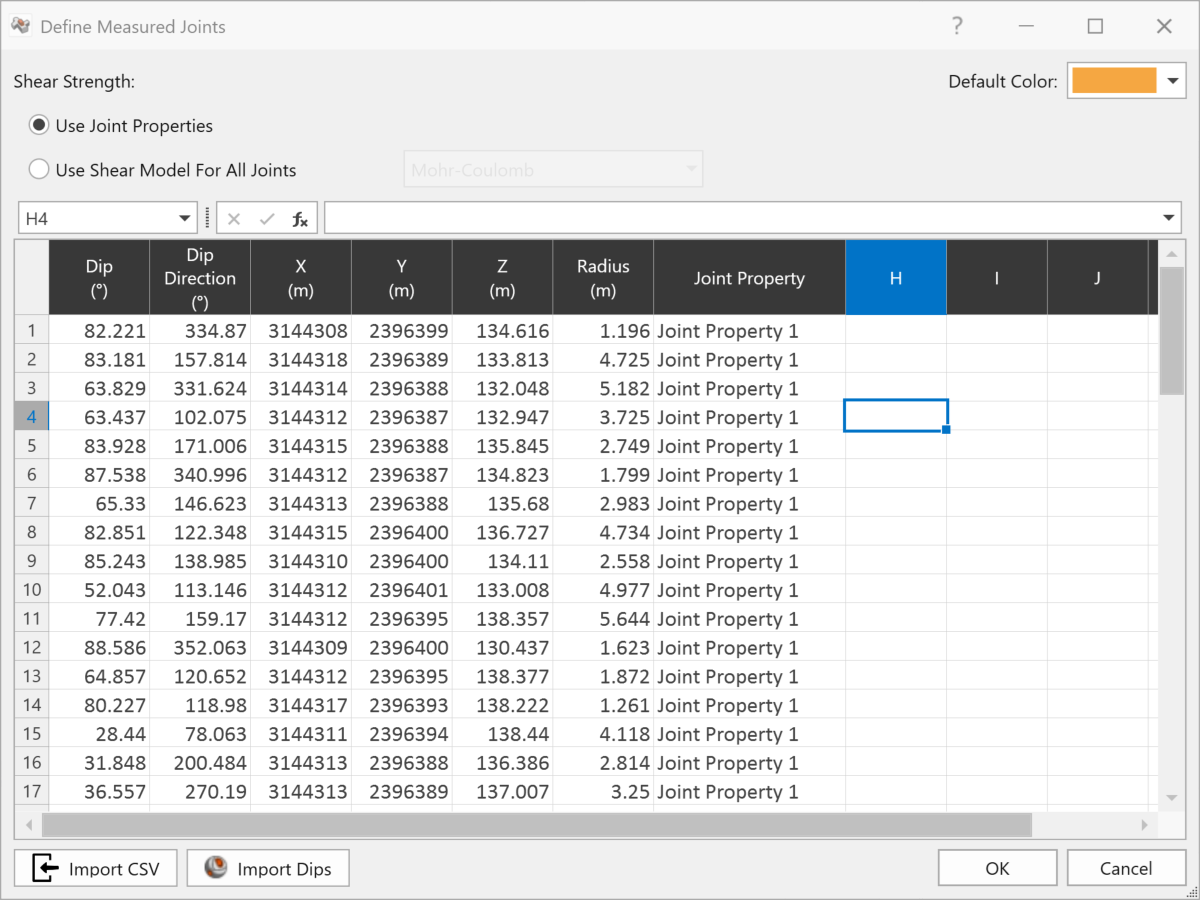The width and height of the screenshot is (1200, 900).
Task: Select column J header
Action: (1097, 277)
